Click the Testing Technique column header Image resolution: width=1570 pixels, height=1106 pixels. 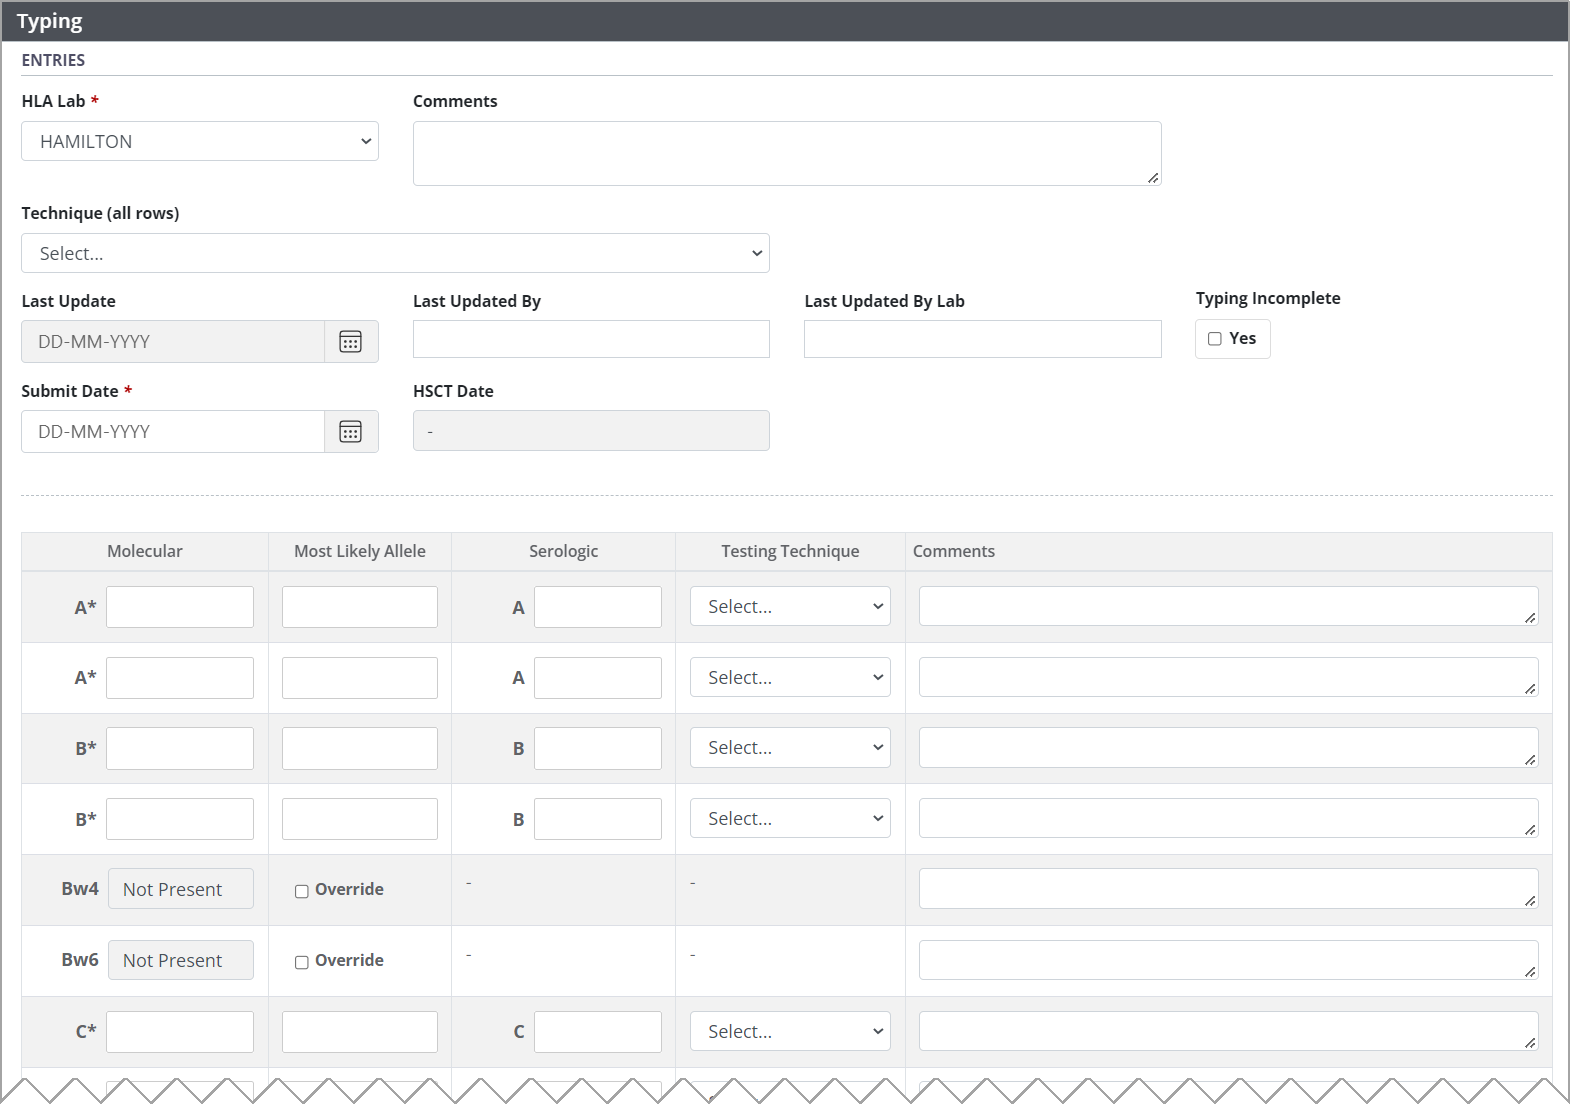point(790,551)
